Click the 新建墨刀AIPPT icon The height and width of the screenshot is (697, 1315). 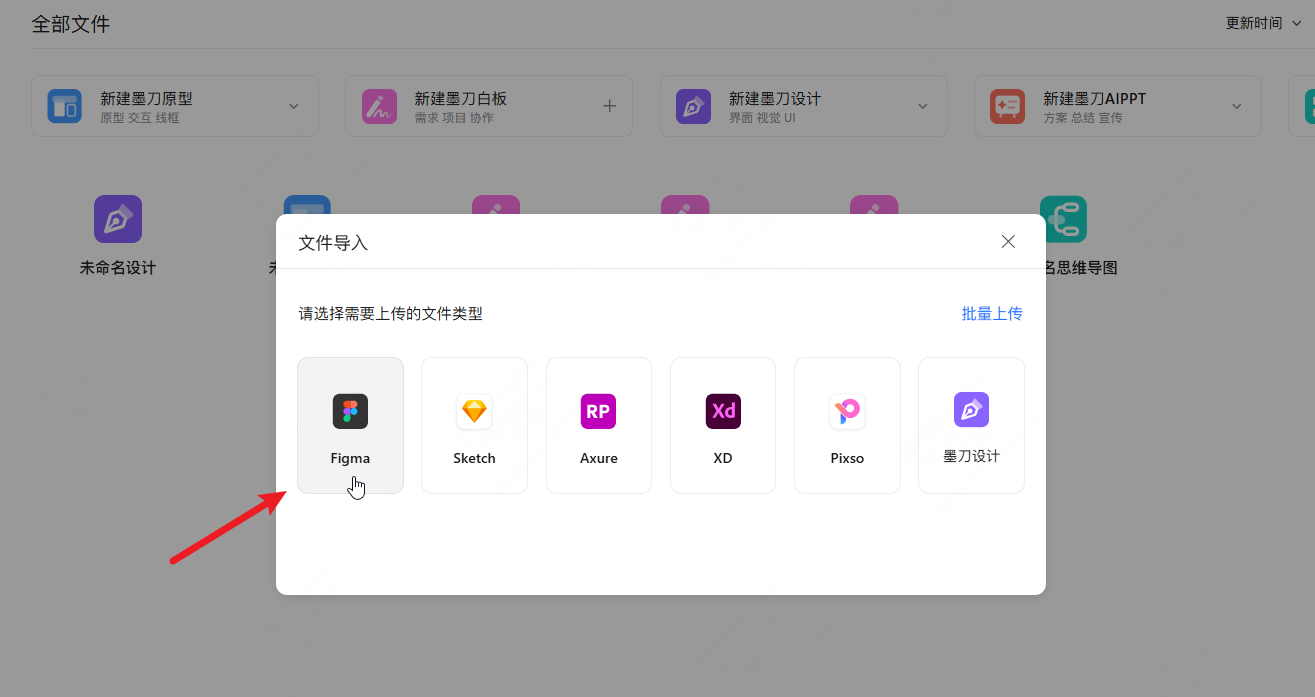coord(1007,105)
